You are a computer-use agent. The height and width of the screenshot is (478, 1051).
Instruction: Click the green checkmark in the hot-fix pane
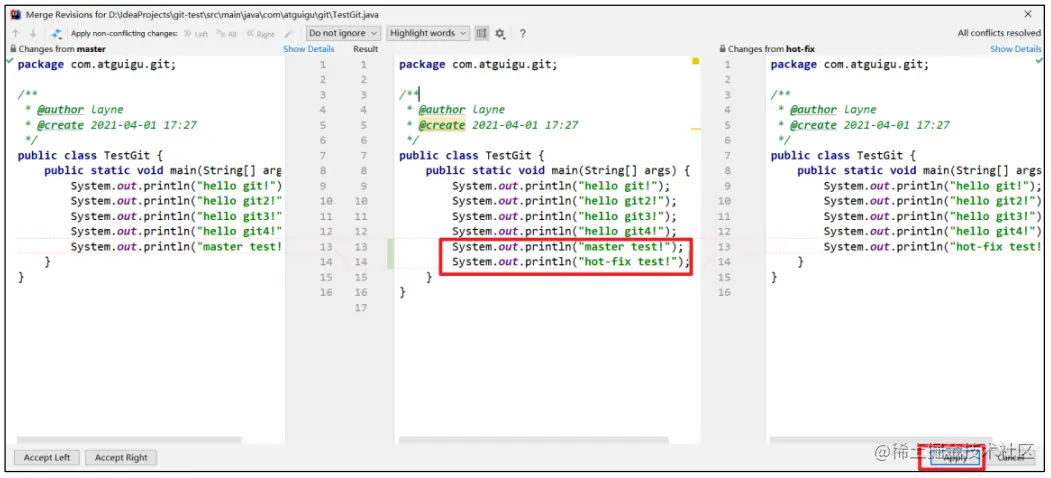pos(1040,60)
